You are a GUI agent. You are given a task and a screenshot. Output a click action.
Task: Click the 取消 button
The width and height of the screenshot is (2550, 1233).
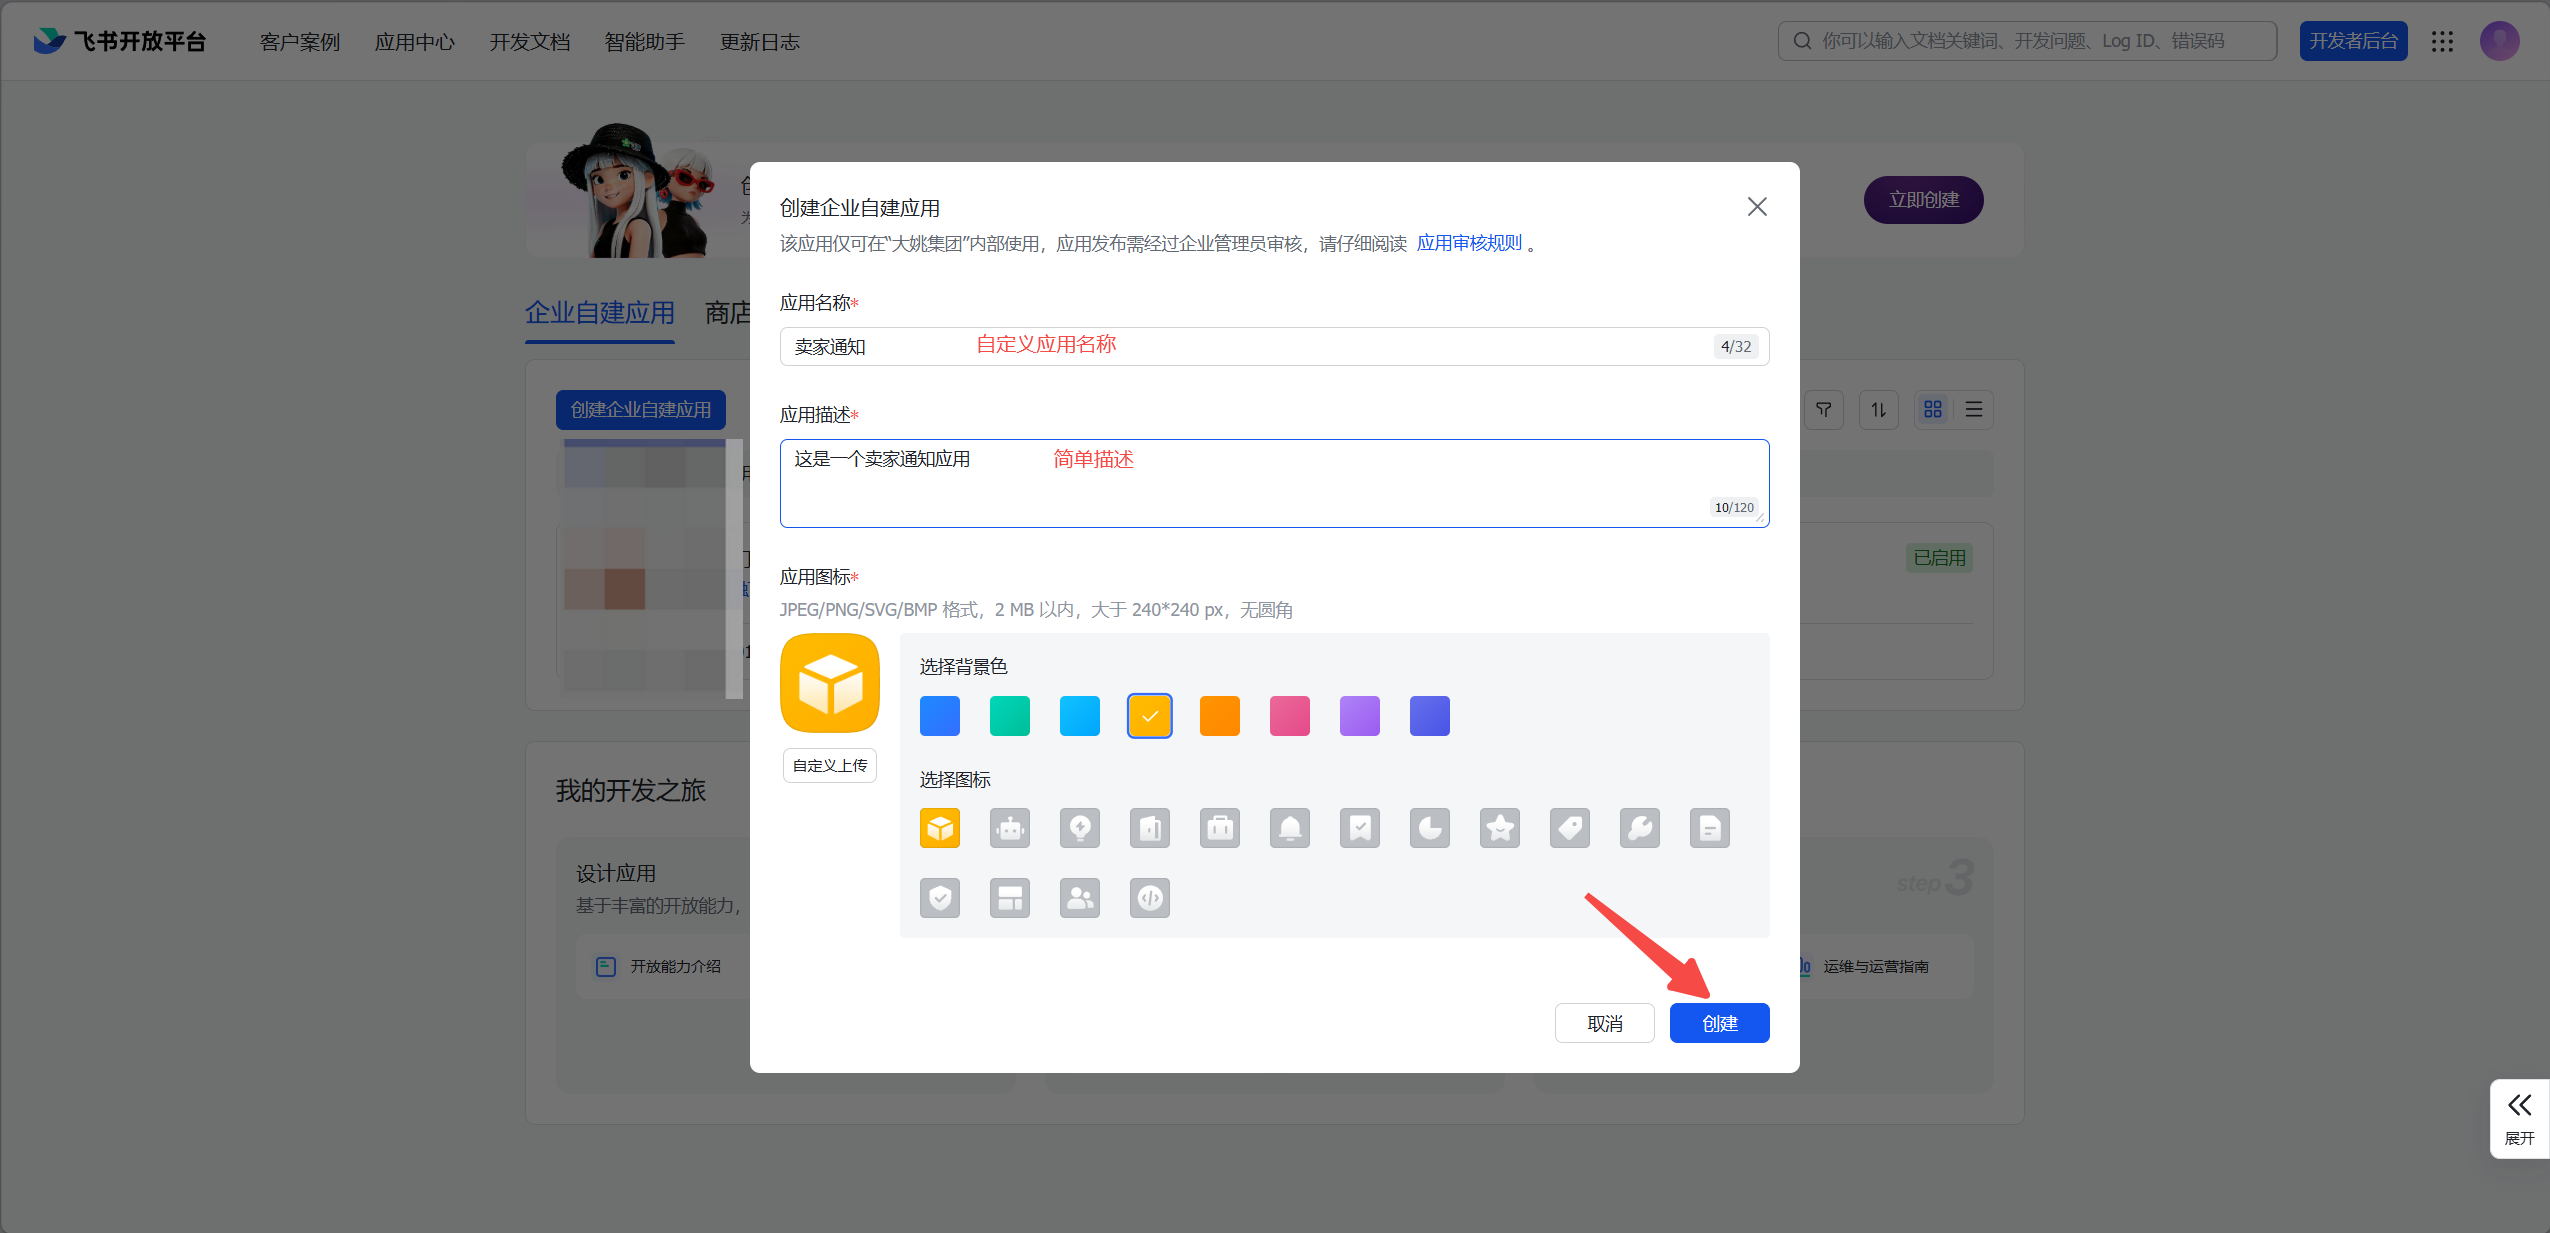point(1605,1023)
